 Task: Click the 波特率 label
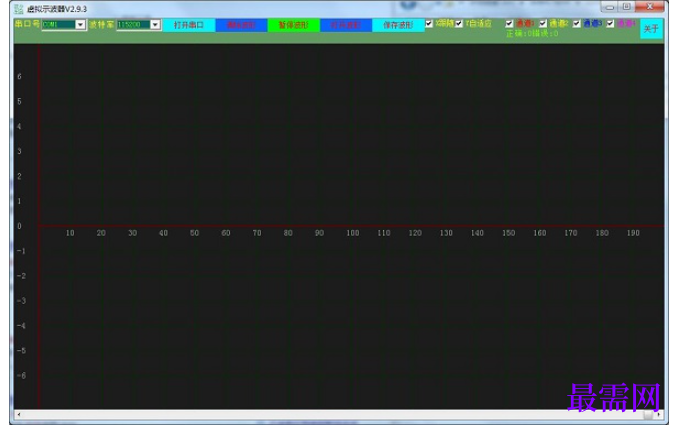click(x=101, y=25)
